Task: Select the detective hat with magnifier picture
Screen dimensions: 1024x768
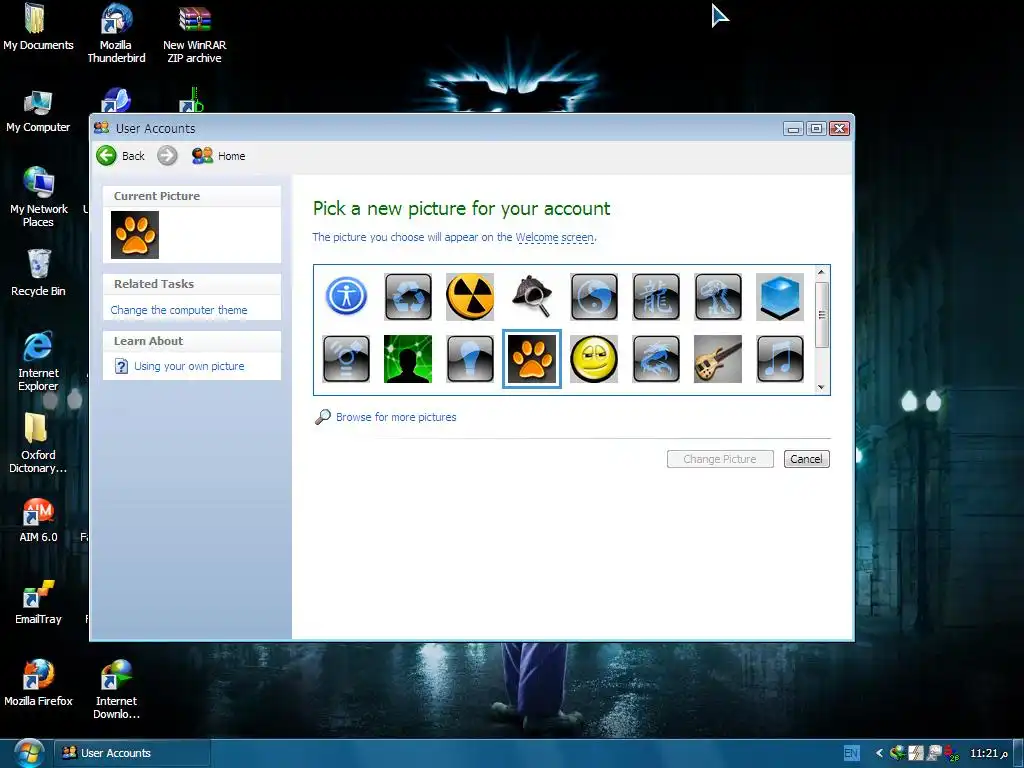Action: click(x=532, y=296)
